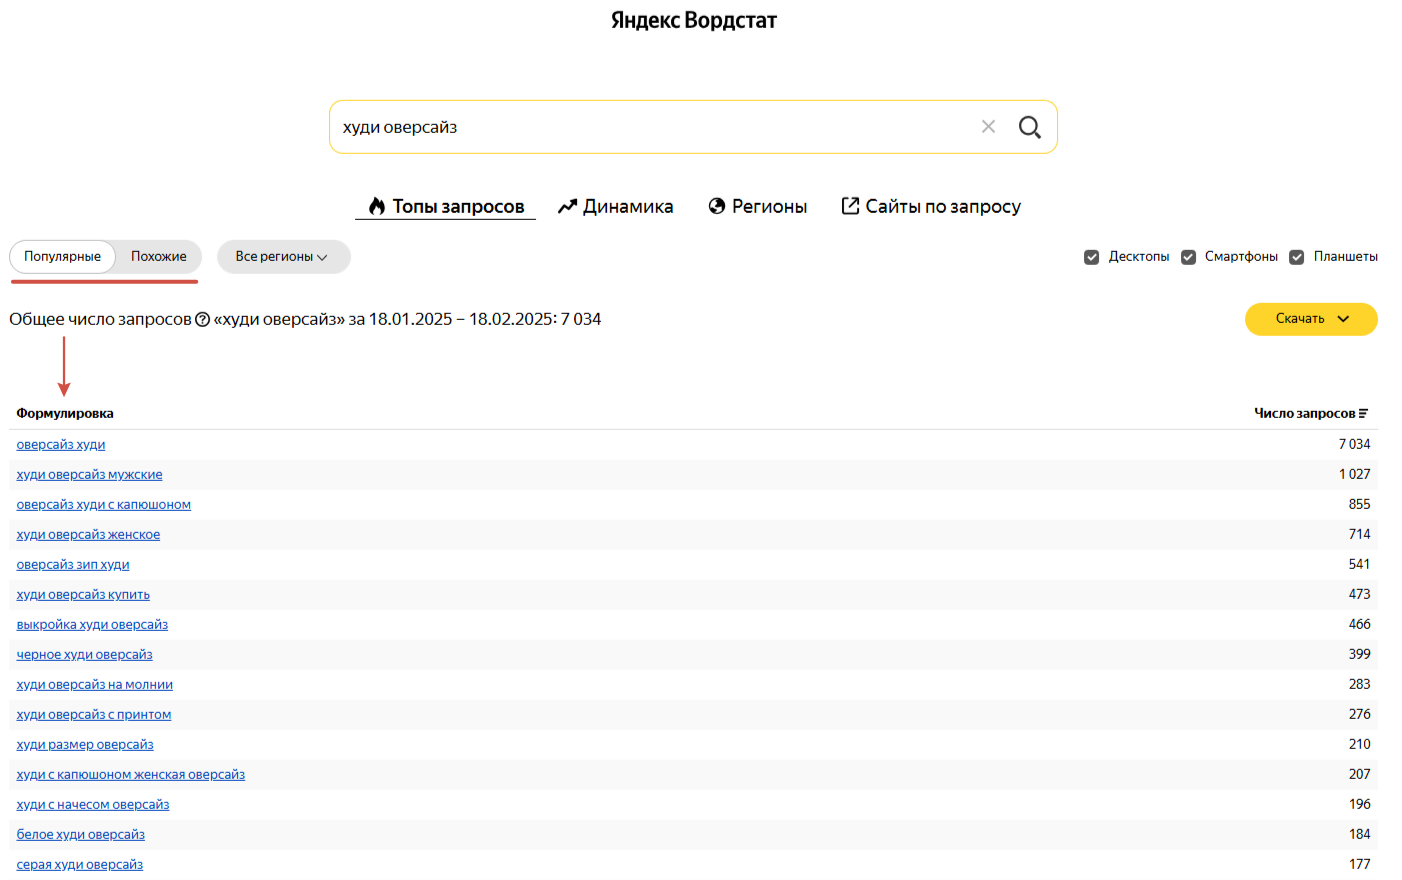Click the 184 count value
The height and width of the screenshot is (880, 1402).
pos(1359,834)
